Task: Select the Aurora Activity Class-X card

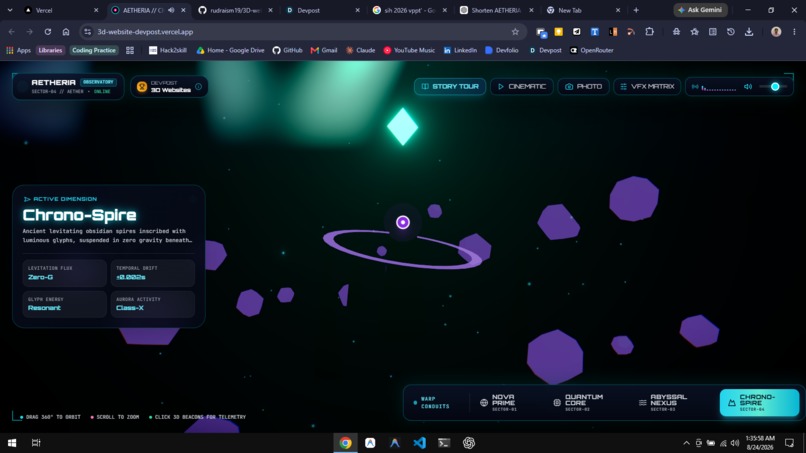Action: (153, 304)
